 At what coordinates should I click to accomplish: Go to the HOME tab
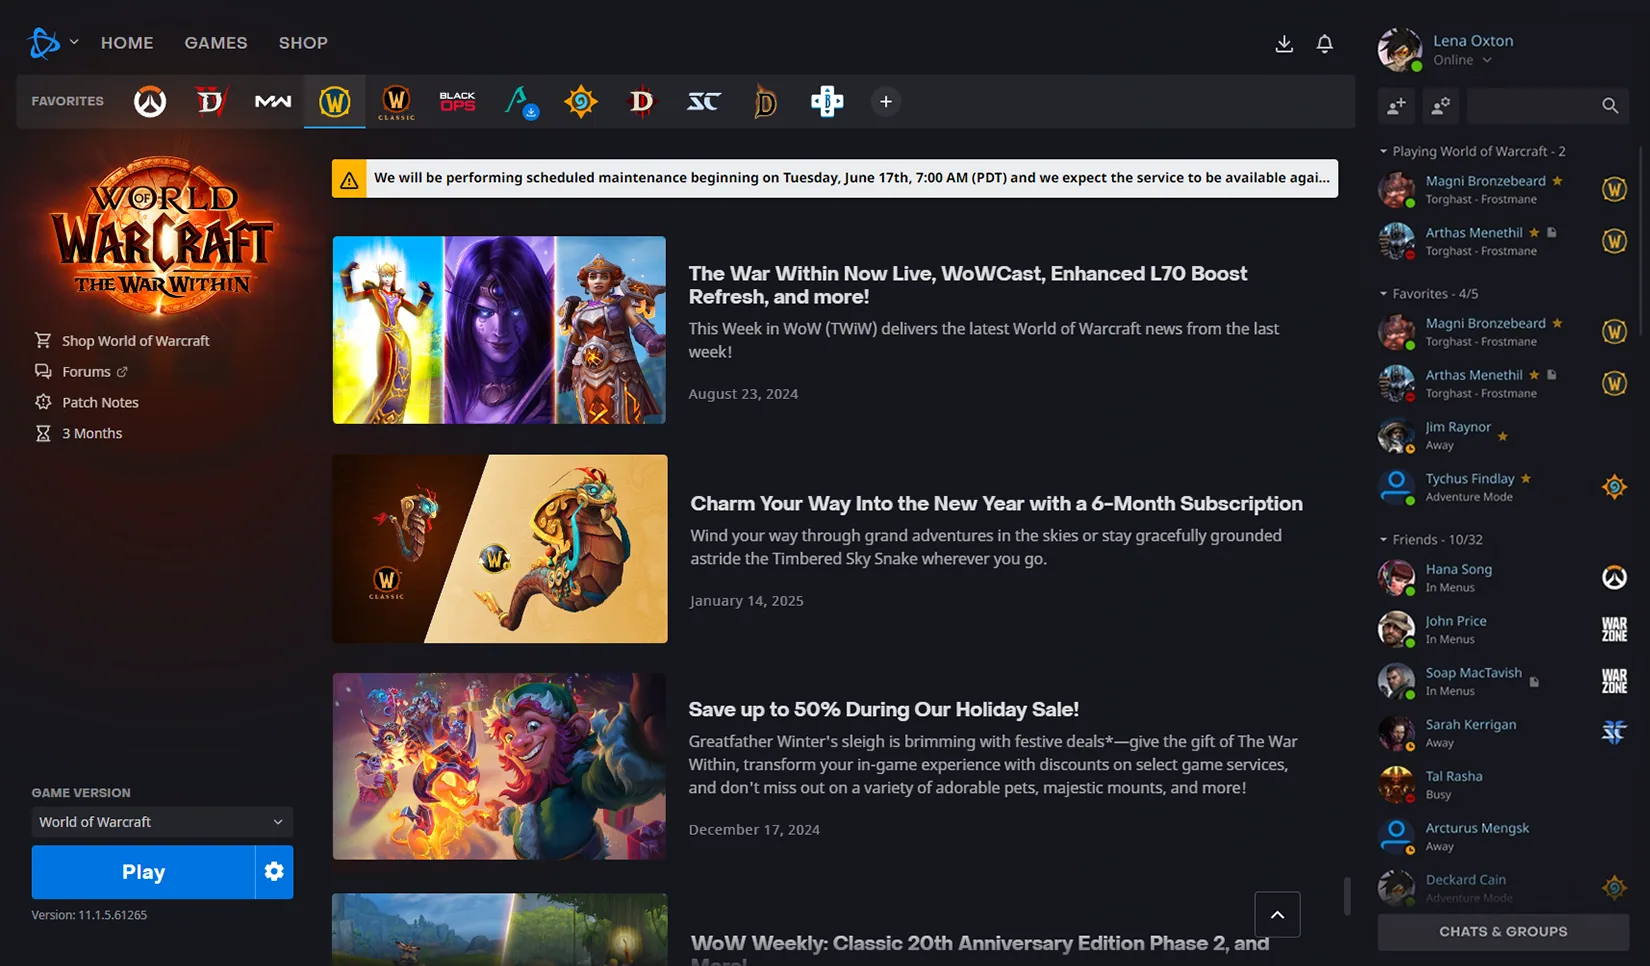click(127, 43)
